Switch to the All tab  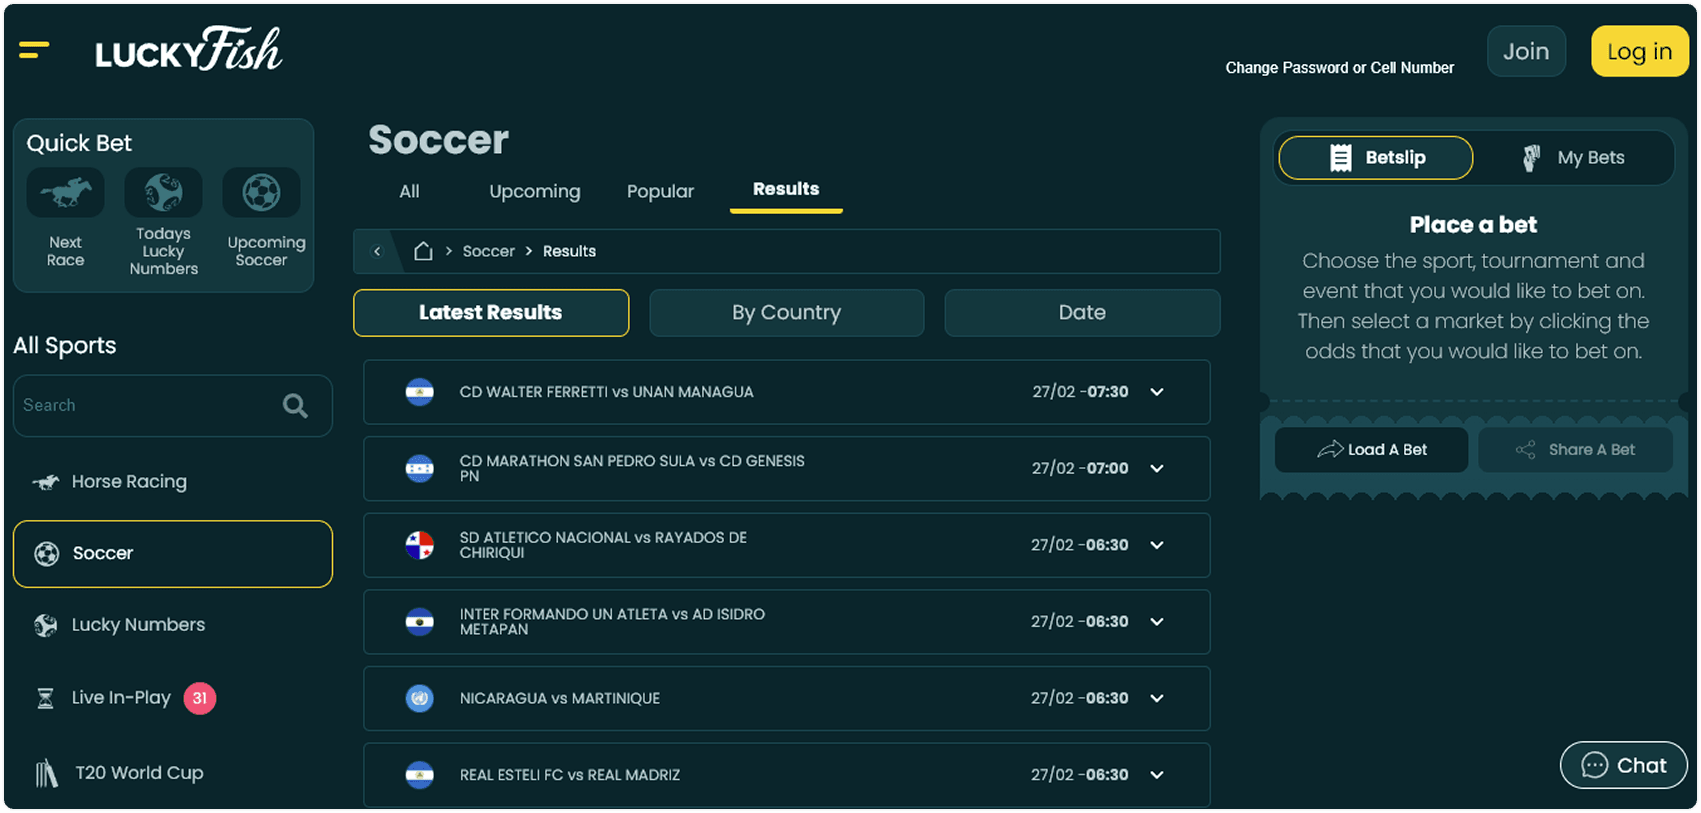coord(409,191)
